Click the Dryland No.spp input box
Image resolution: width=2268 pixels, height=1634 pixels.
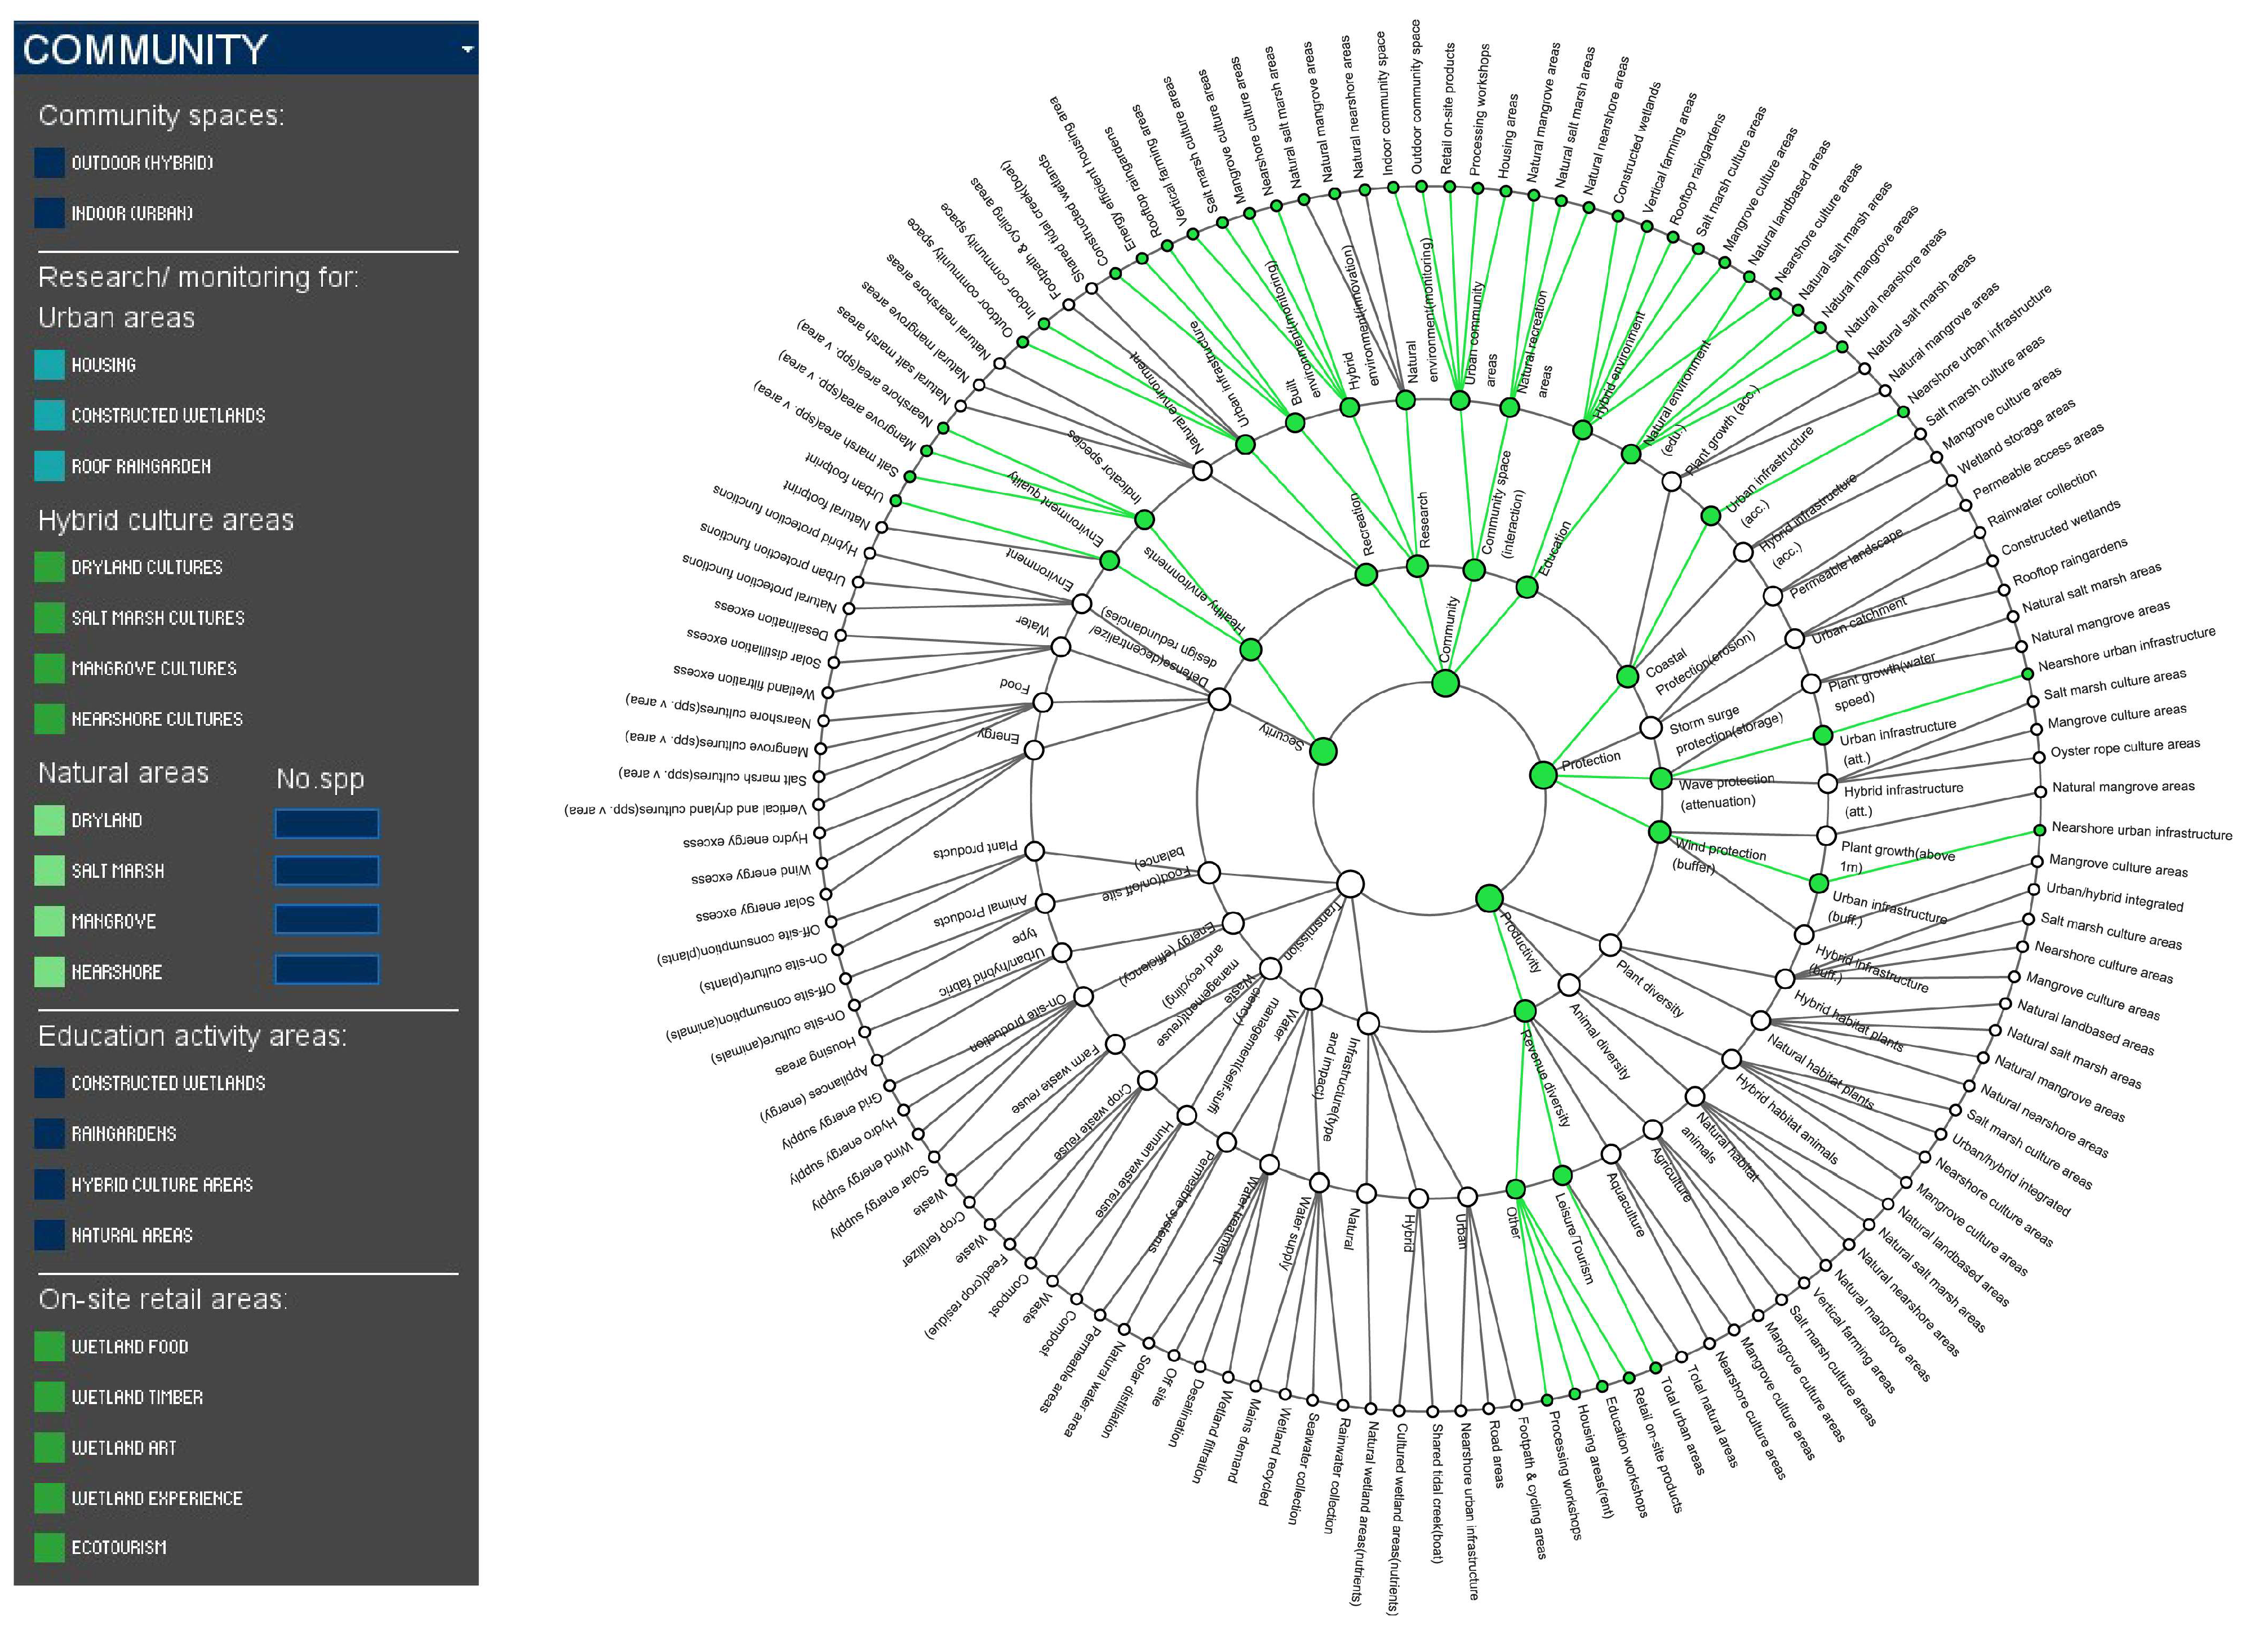coord(326,823)
